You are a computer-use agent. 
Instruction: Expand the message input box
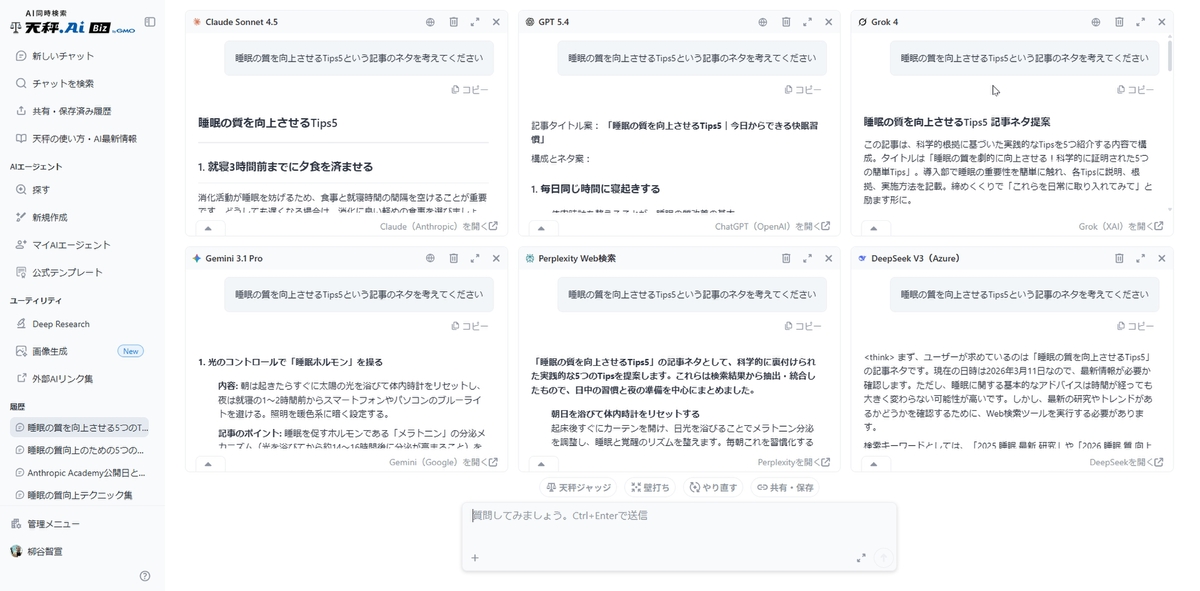tap(861, 558)
